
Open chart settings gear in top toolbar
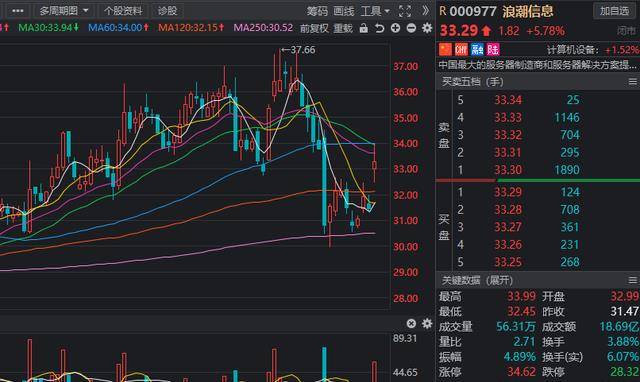[x=427, y=28]
